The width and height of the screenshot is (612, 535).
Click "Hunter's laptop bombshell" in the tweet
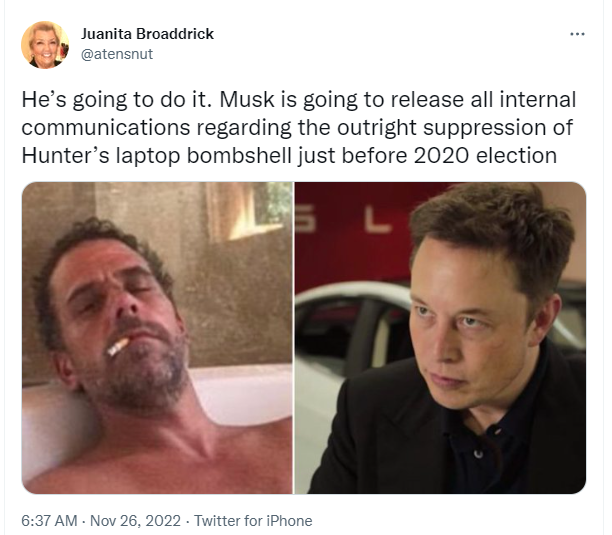tap(157, 156)
